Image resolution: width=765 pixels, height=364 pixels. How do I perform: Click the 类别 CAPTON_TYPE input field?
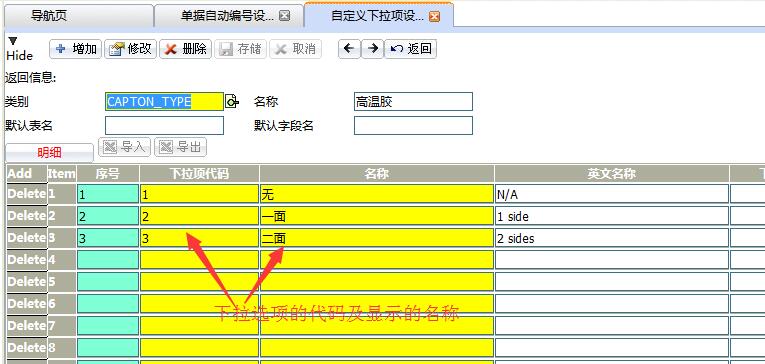pos(164,101)
